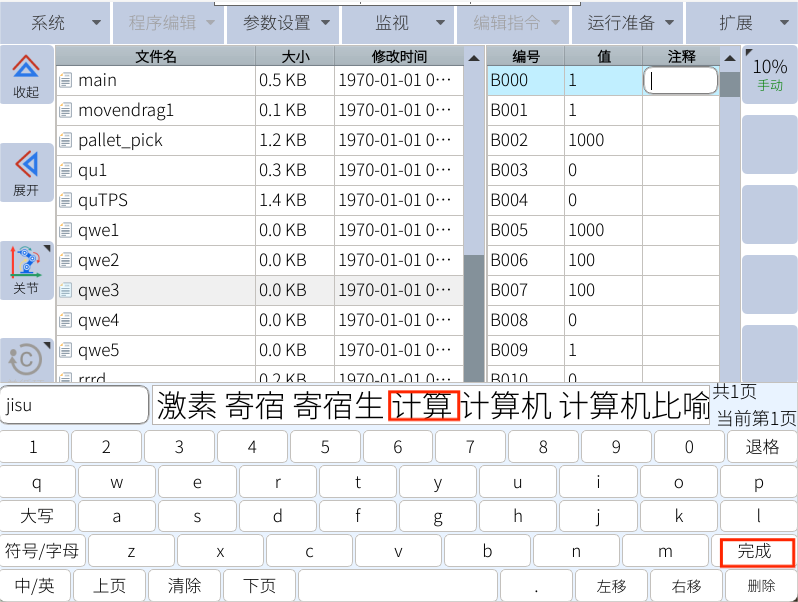Click the circular C icon in sidebar
This screenshot has height=602, width=798.
(x=26, y=358)
